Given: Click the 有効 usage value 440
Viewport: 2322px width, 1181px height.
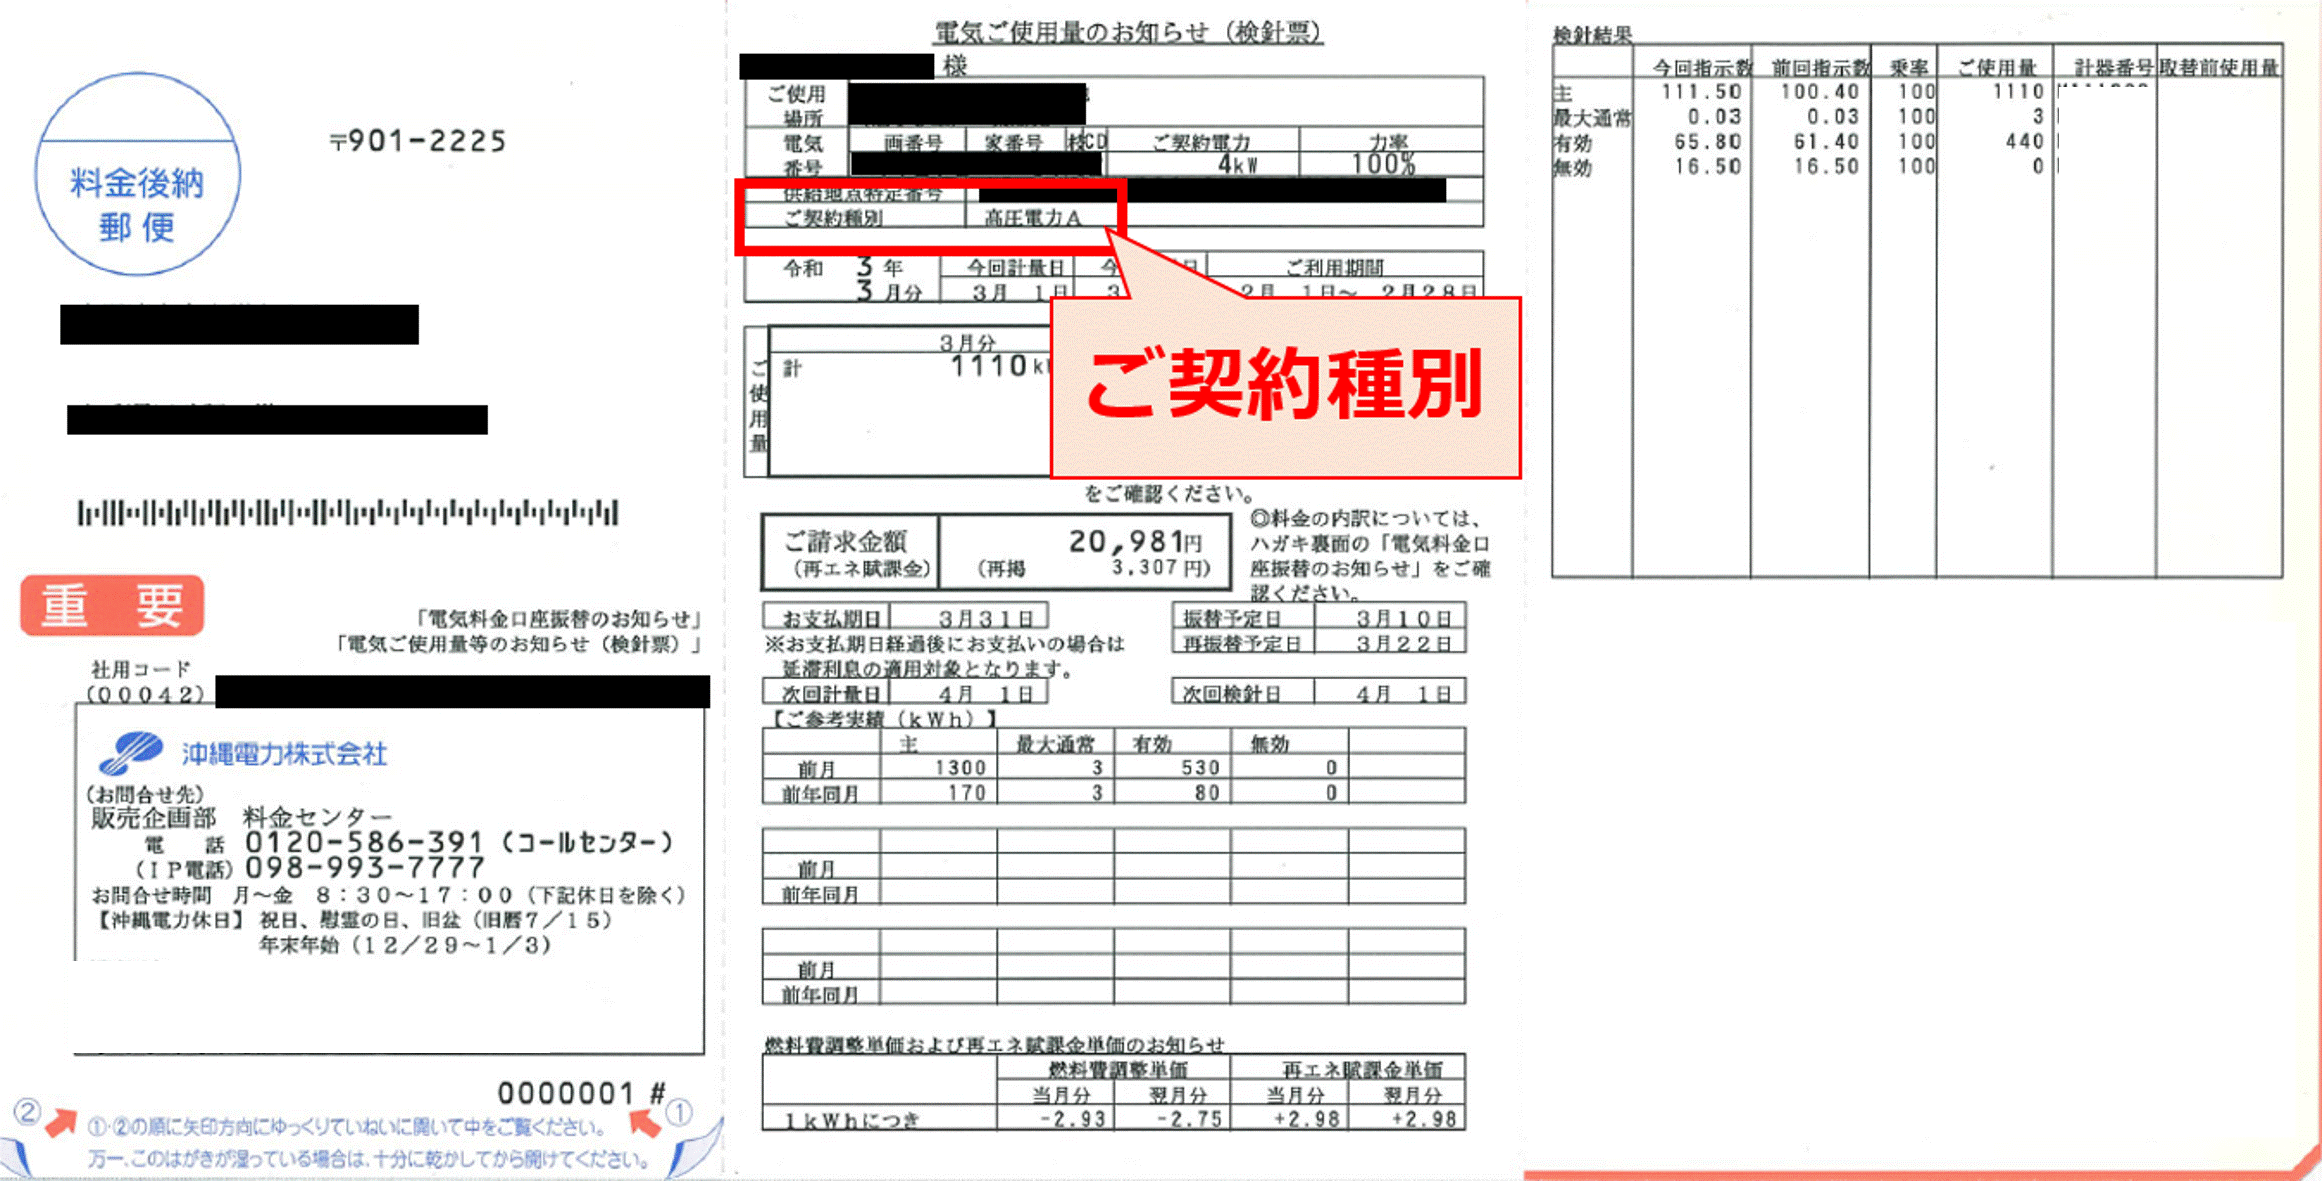Looking at the screenshot, I should coord(2024,142).
